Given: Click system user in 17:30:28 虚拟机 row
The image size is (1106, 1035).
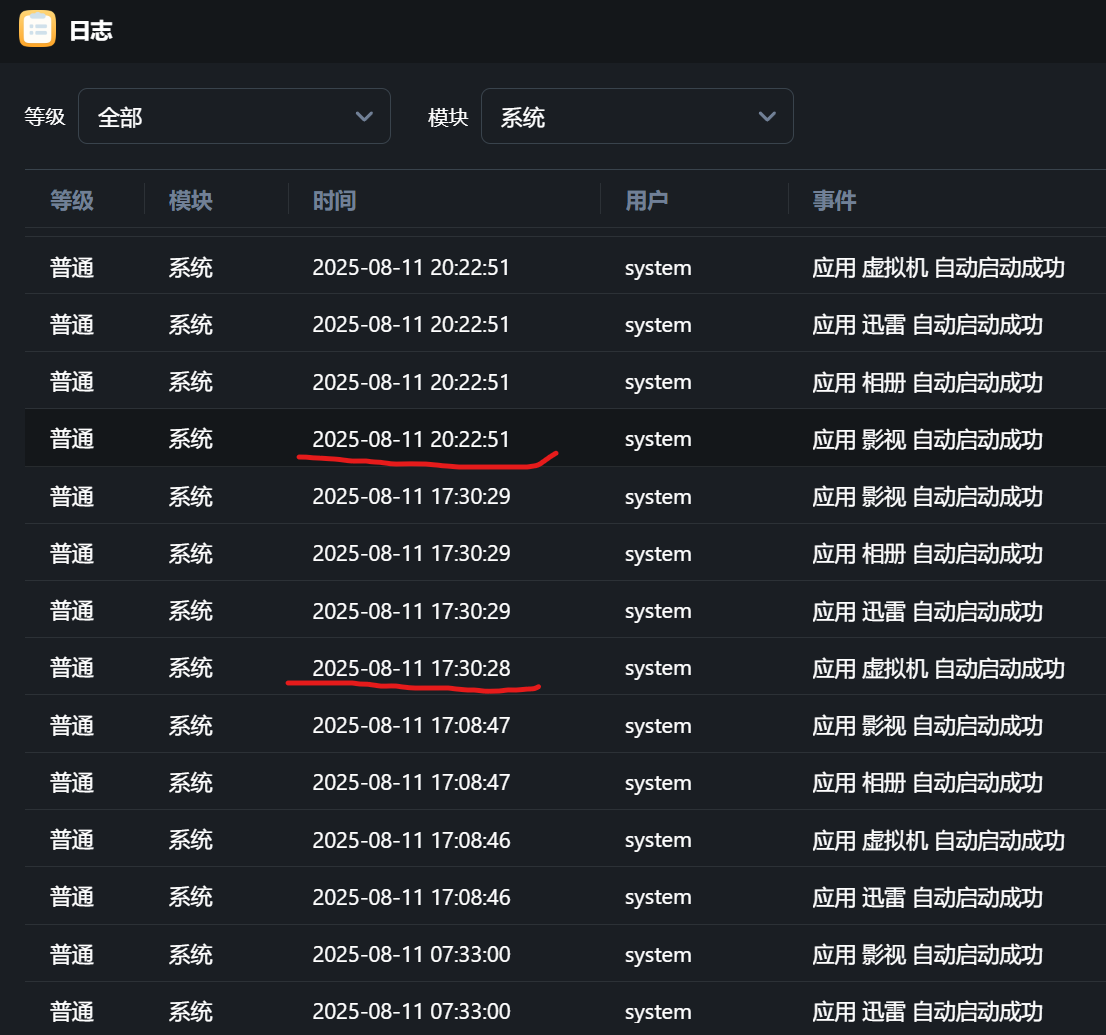Looking at the screenshot, I should (x=658, y=668).
